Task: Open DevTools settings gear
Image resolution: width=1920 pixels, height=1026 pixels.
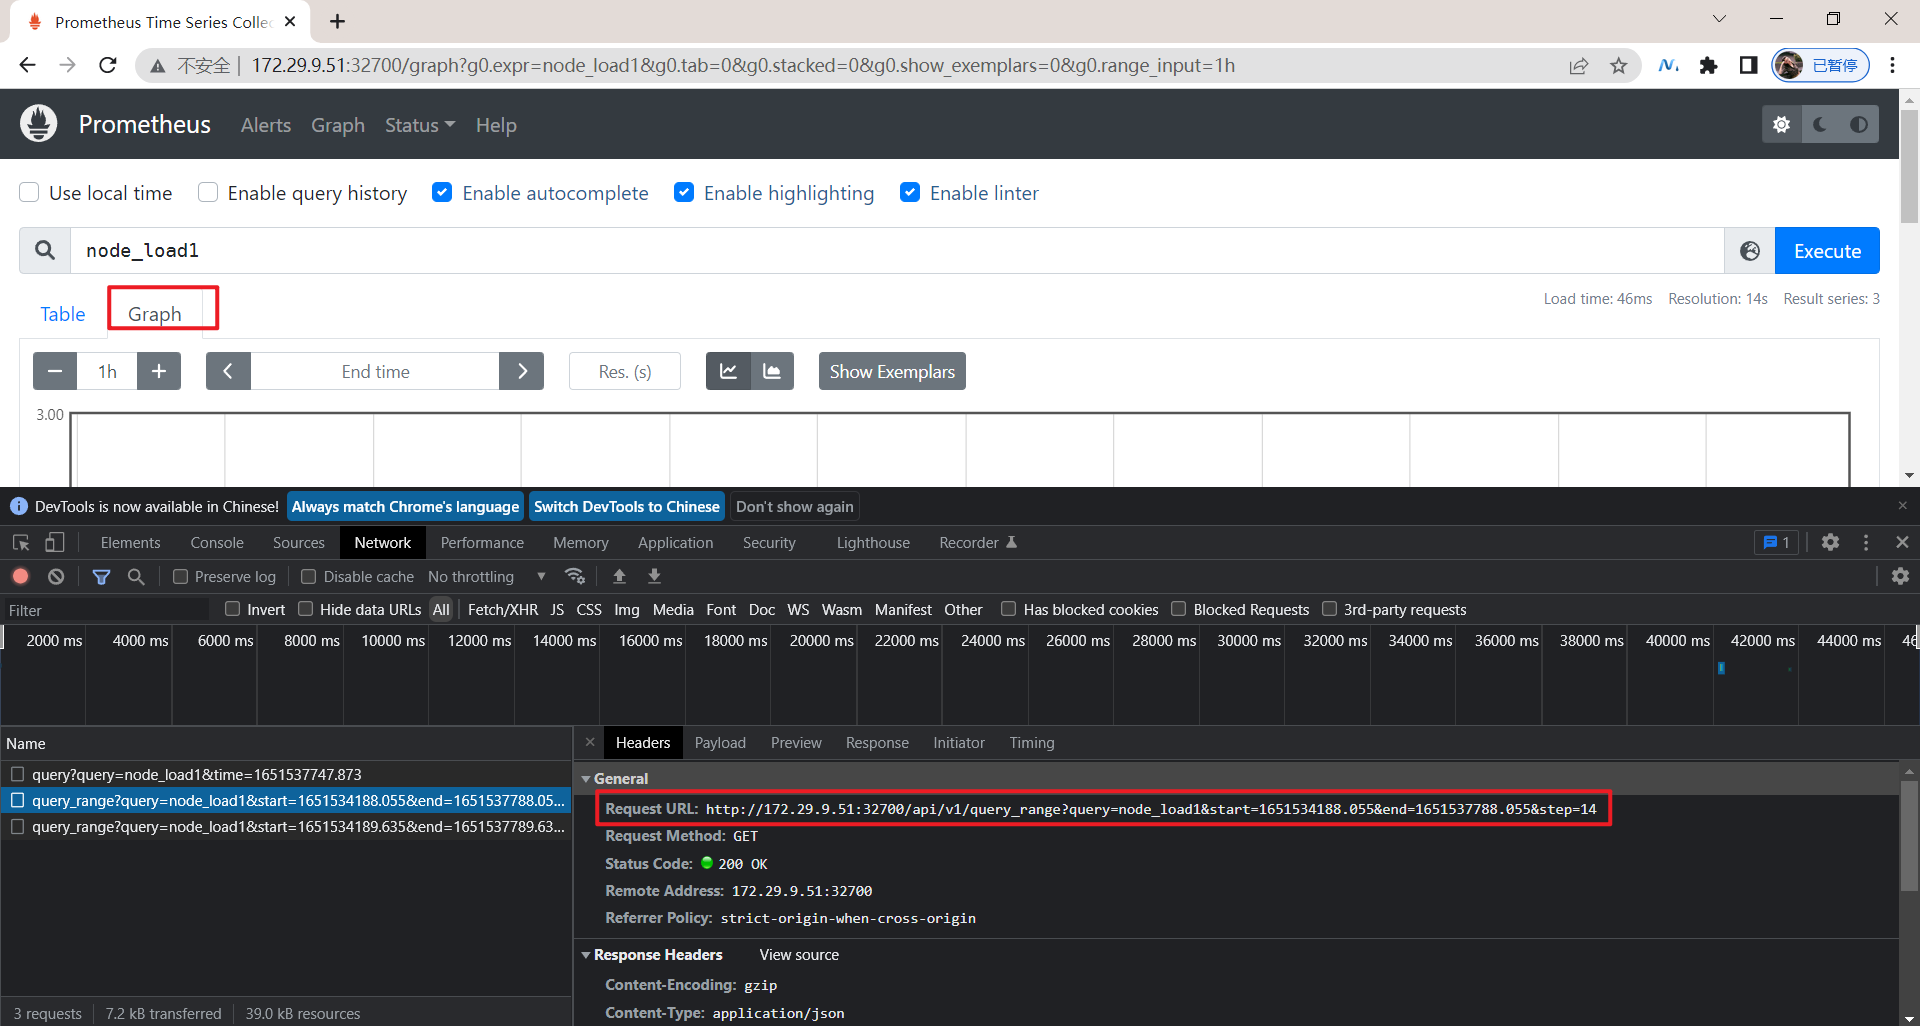Action: pyautogui.click(x=1830, y=542)
